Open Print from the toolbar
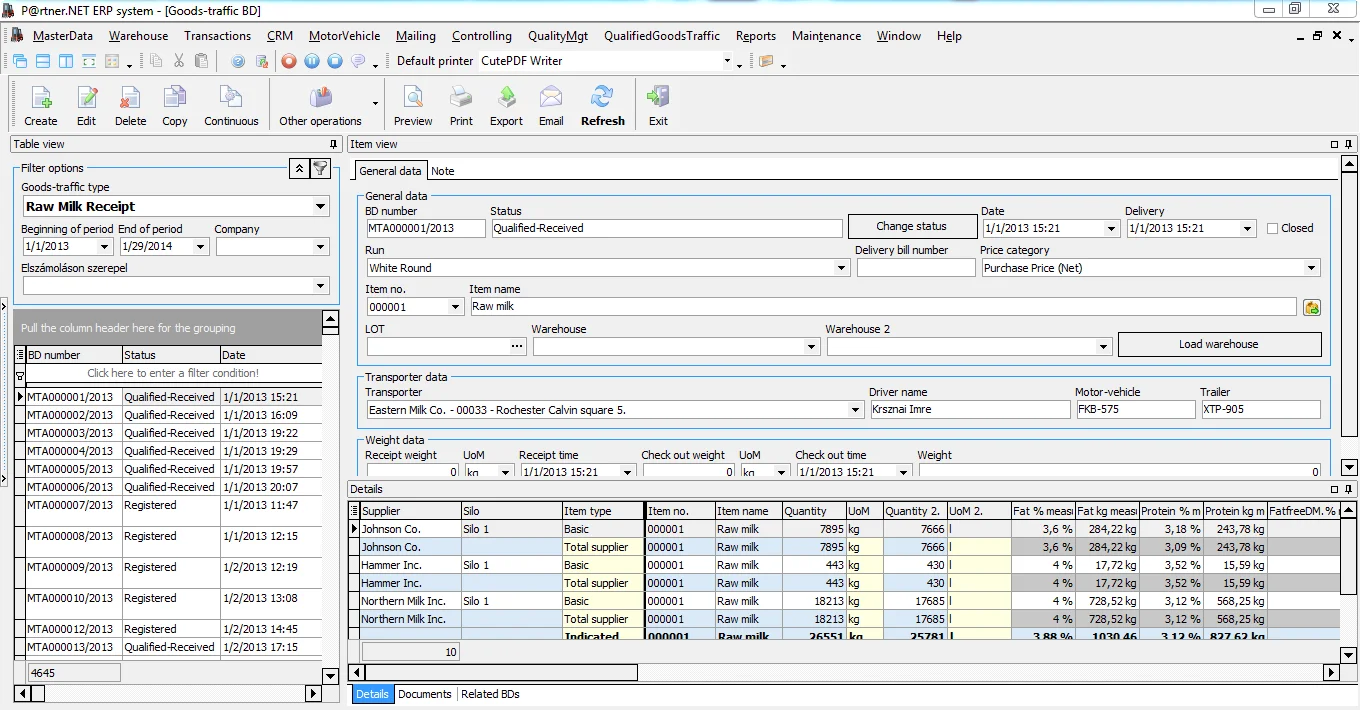The image size is (1360, 710). pos(461,105)
